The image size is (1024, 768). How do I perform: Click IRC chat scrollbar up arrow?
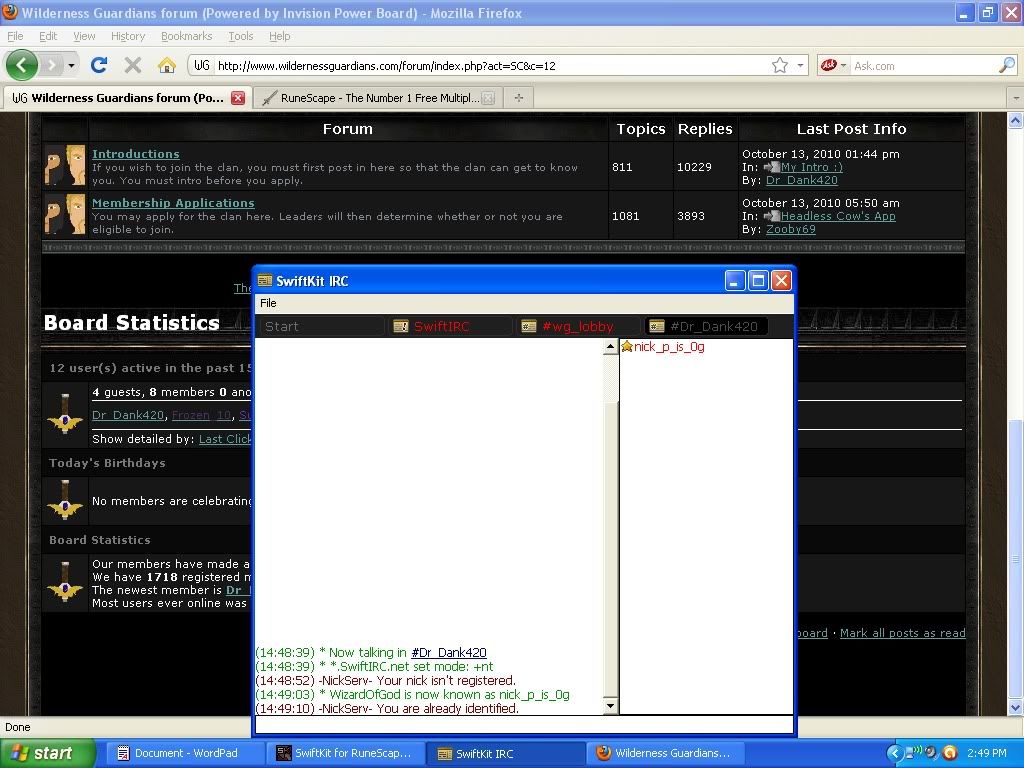click(x=611, y=347)
